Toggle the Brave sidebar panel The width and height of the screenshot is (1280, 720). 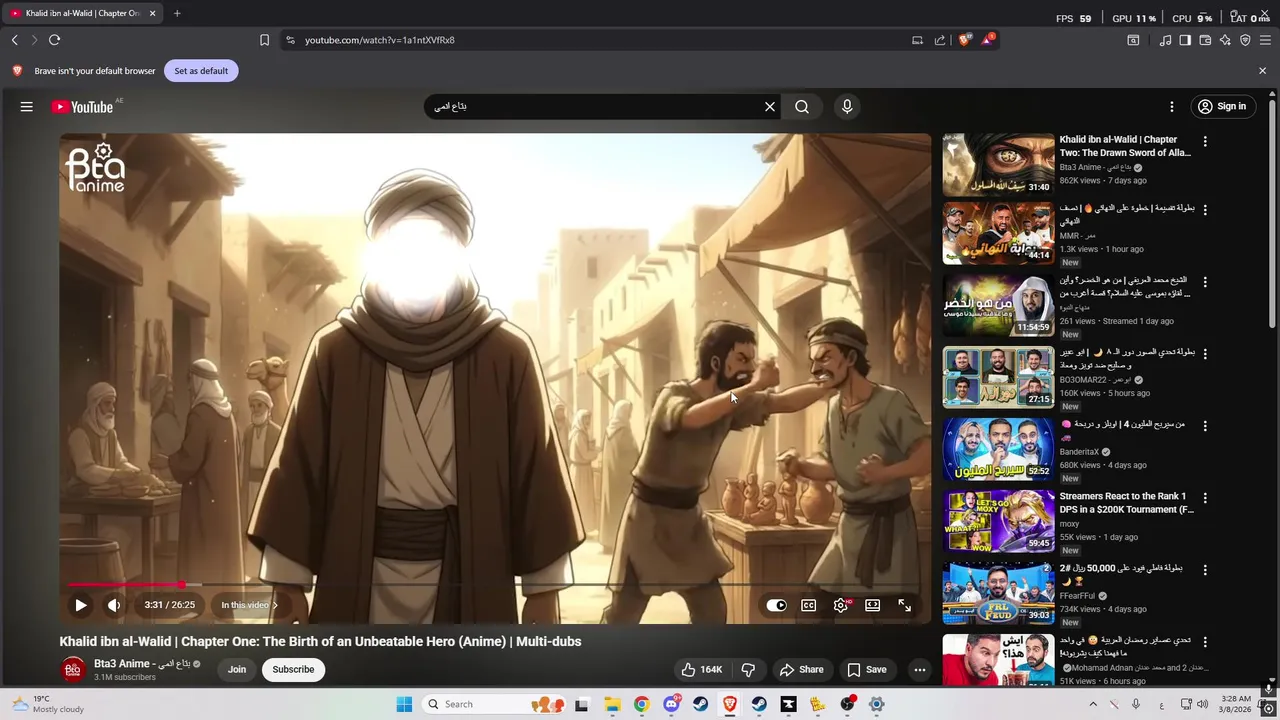(1185, 40)
